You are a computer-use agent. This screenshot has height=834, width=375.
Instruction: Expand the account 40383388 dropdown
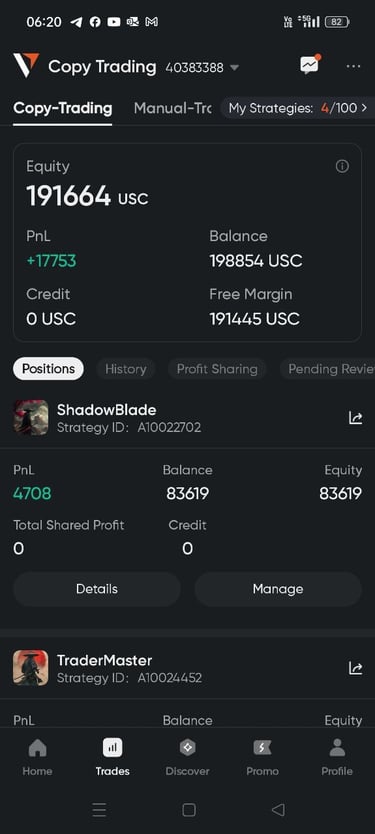click(234, 68)
